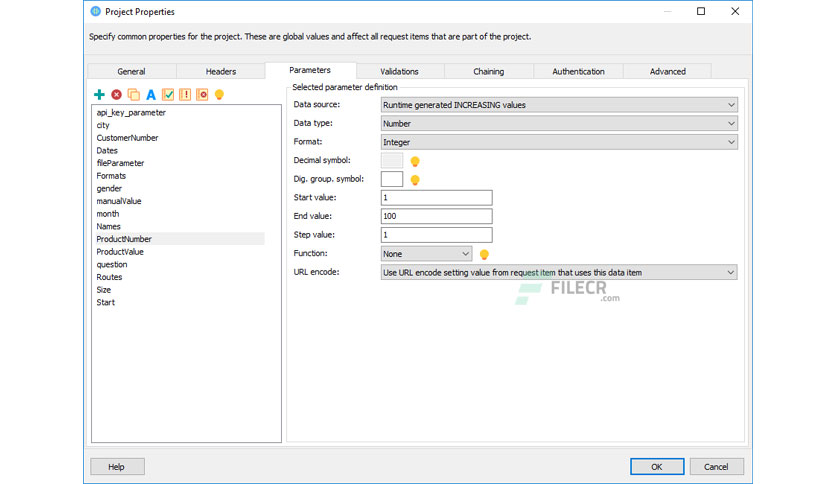This screenshot has width=836, height=484.
Task: Add a new parameter with the green plus icon
Action: point(99,94)
